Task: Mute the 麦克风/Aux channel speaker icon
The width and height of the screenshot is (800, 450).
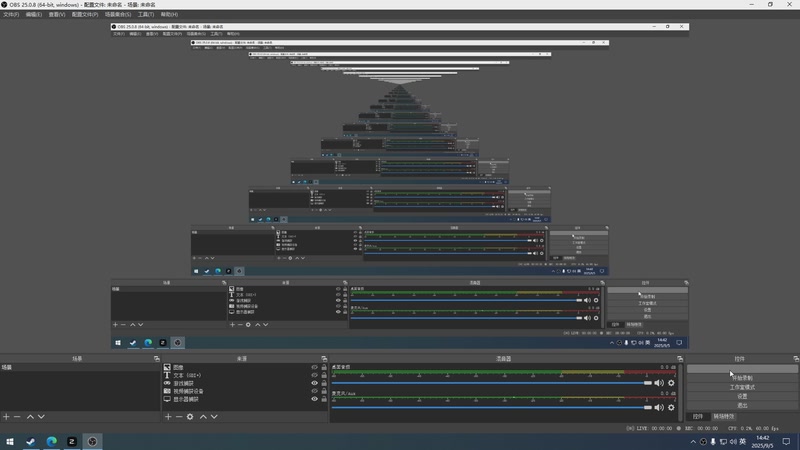Action: pos(659,407)
